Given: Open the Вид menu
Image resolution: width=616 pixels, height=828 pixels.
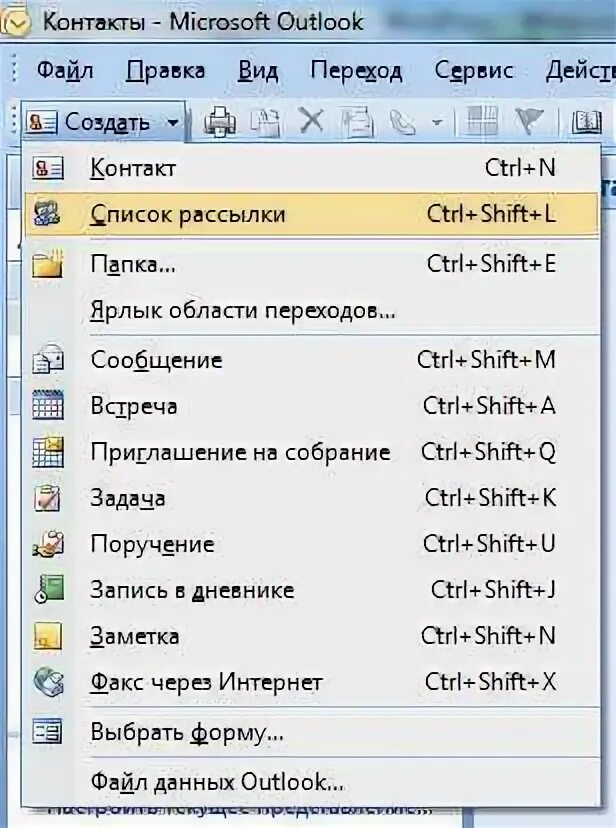Looking at the screenshot, I should [x=258, y=70].
